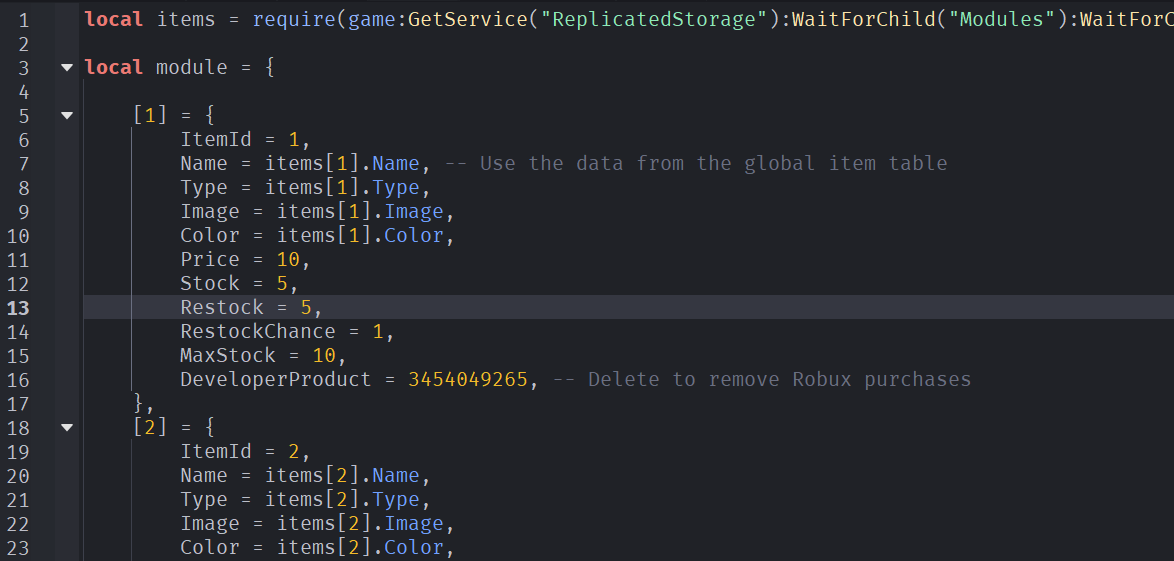
Task: Click the "ReplicatedStorage" string on line 1
Action: coord(654,19)
